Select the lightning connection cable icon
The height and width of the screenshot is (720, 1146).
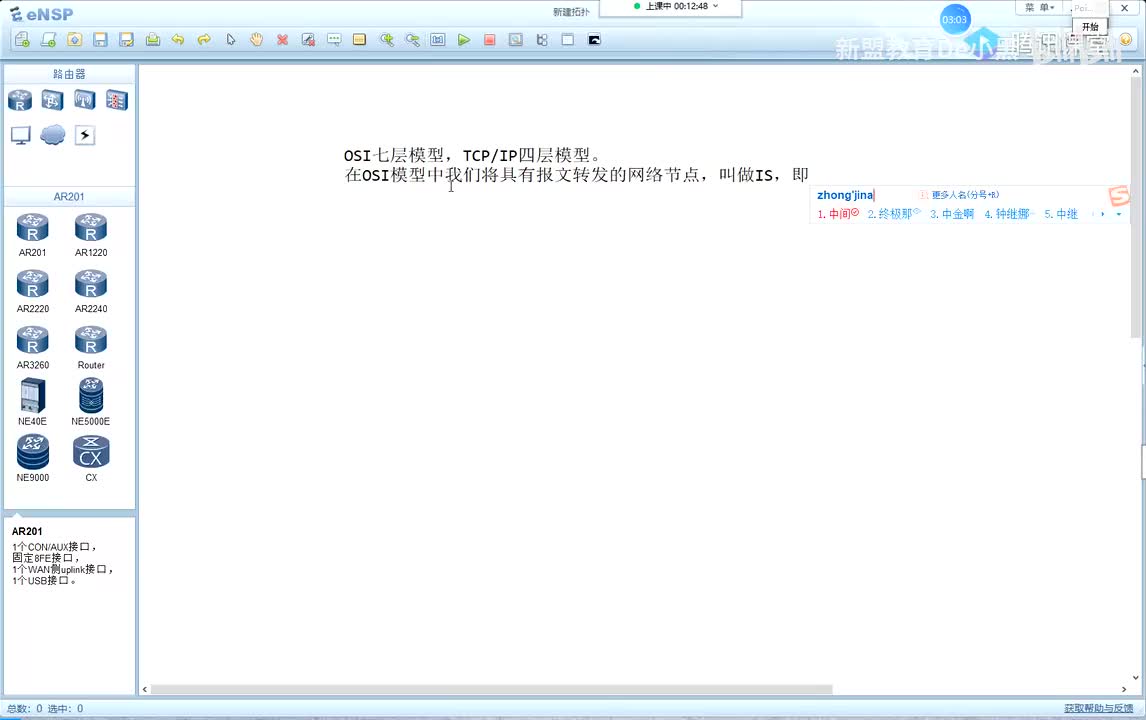pyautogui.click(x=85, y=135)
